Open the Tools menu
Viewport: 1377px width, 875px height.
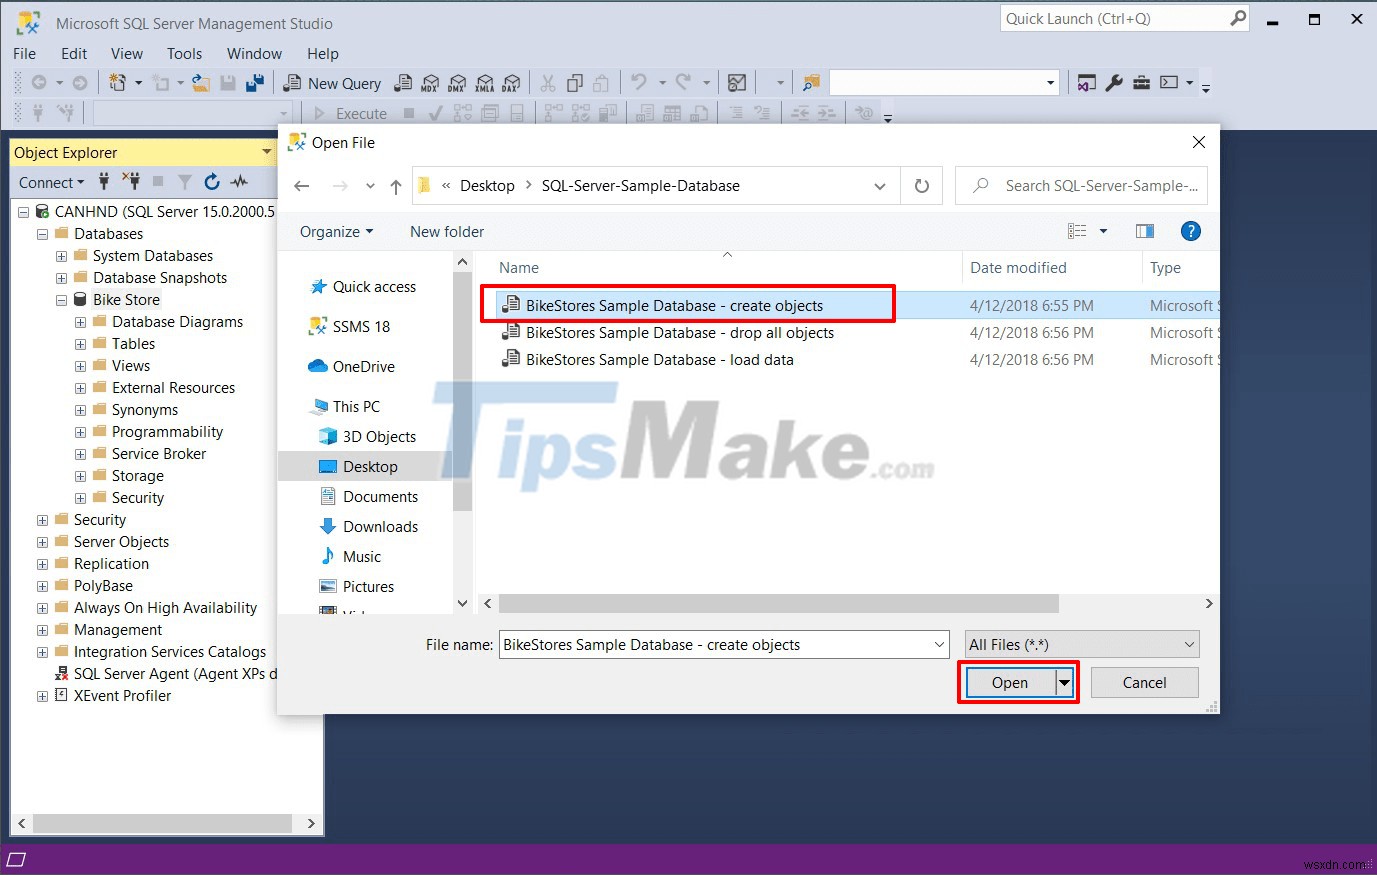pyautogui.click(x=185, y=53)
